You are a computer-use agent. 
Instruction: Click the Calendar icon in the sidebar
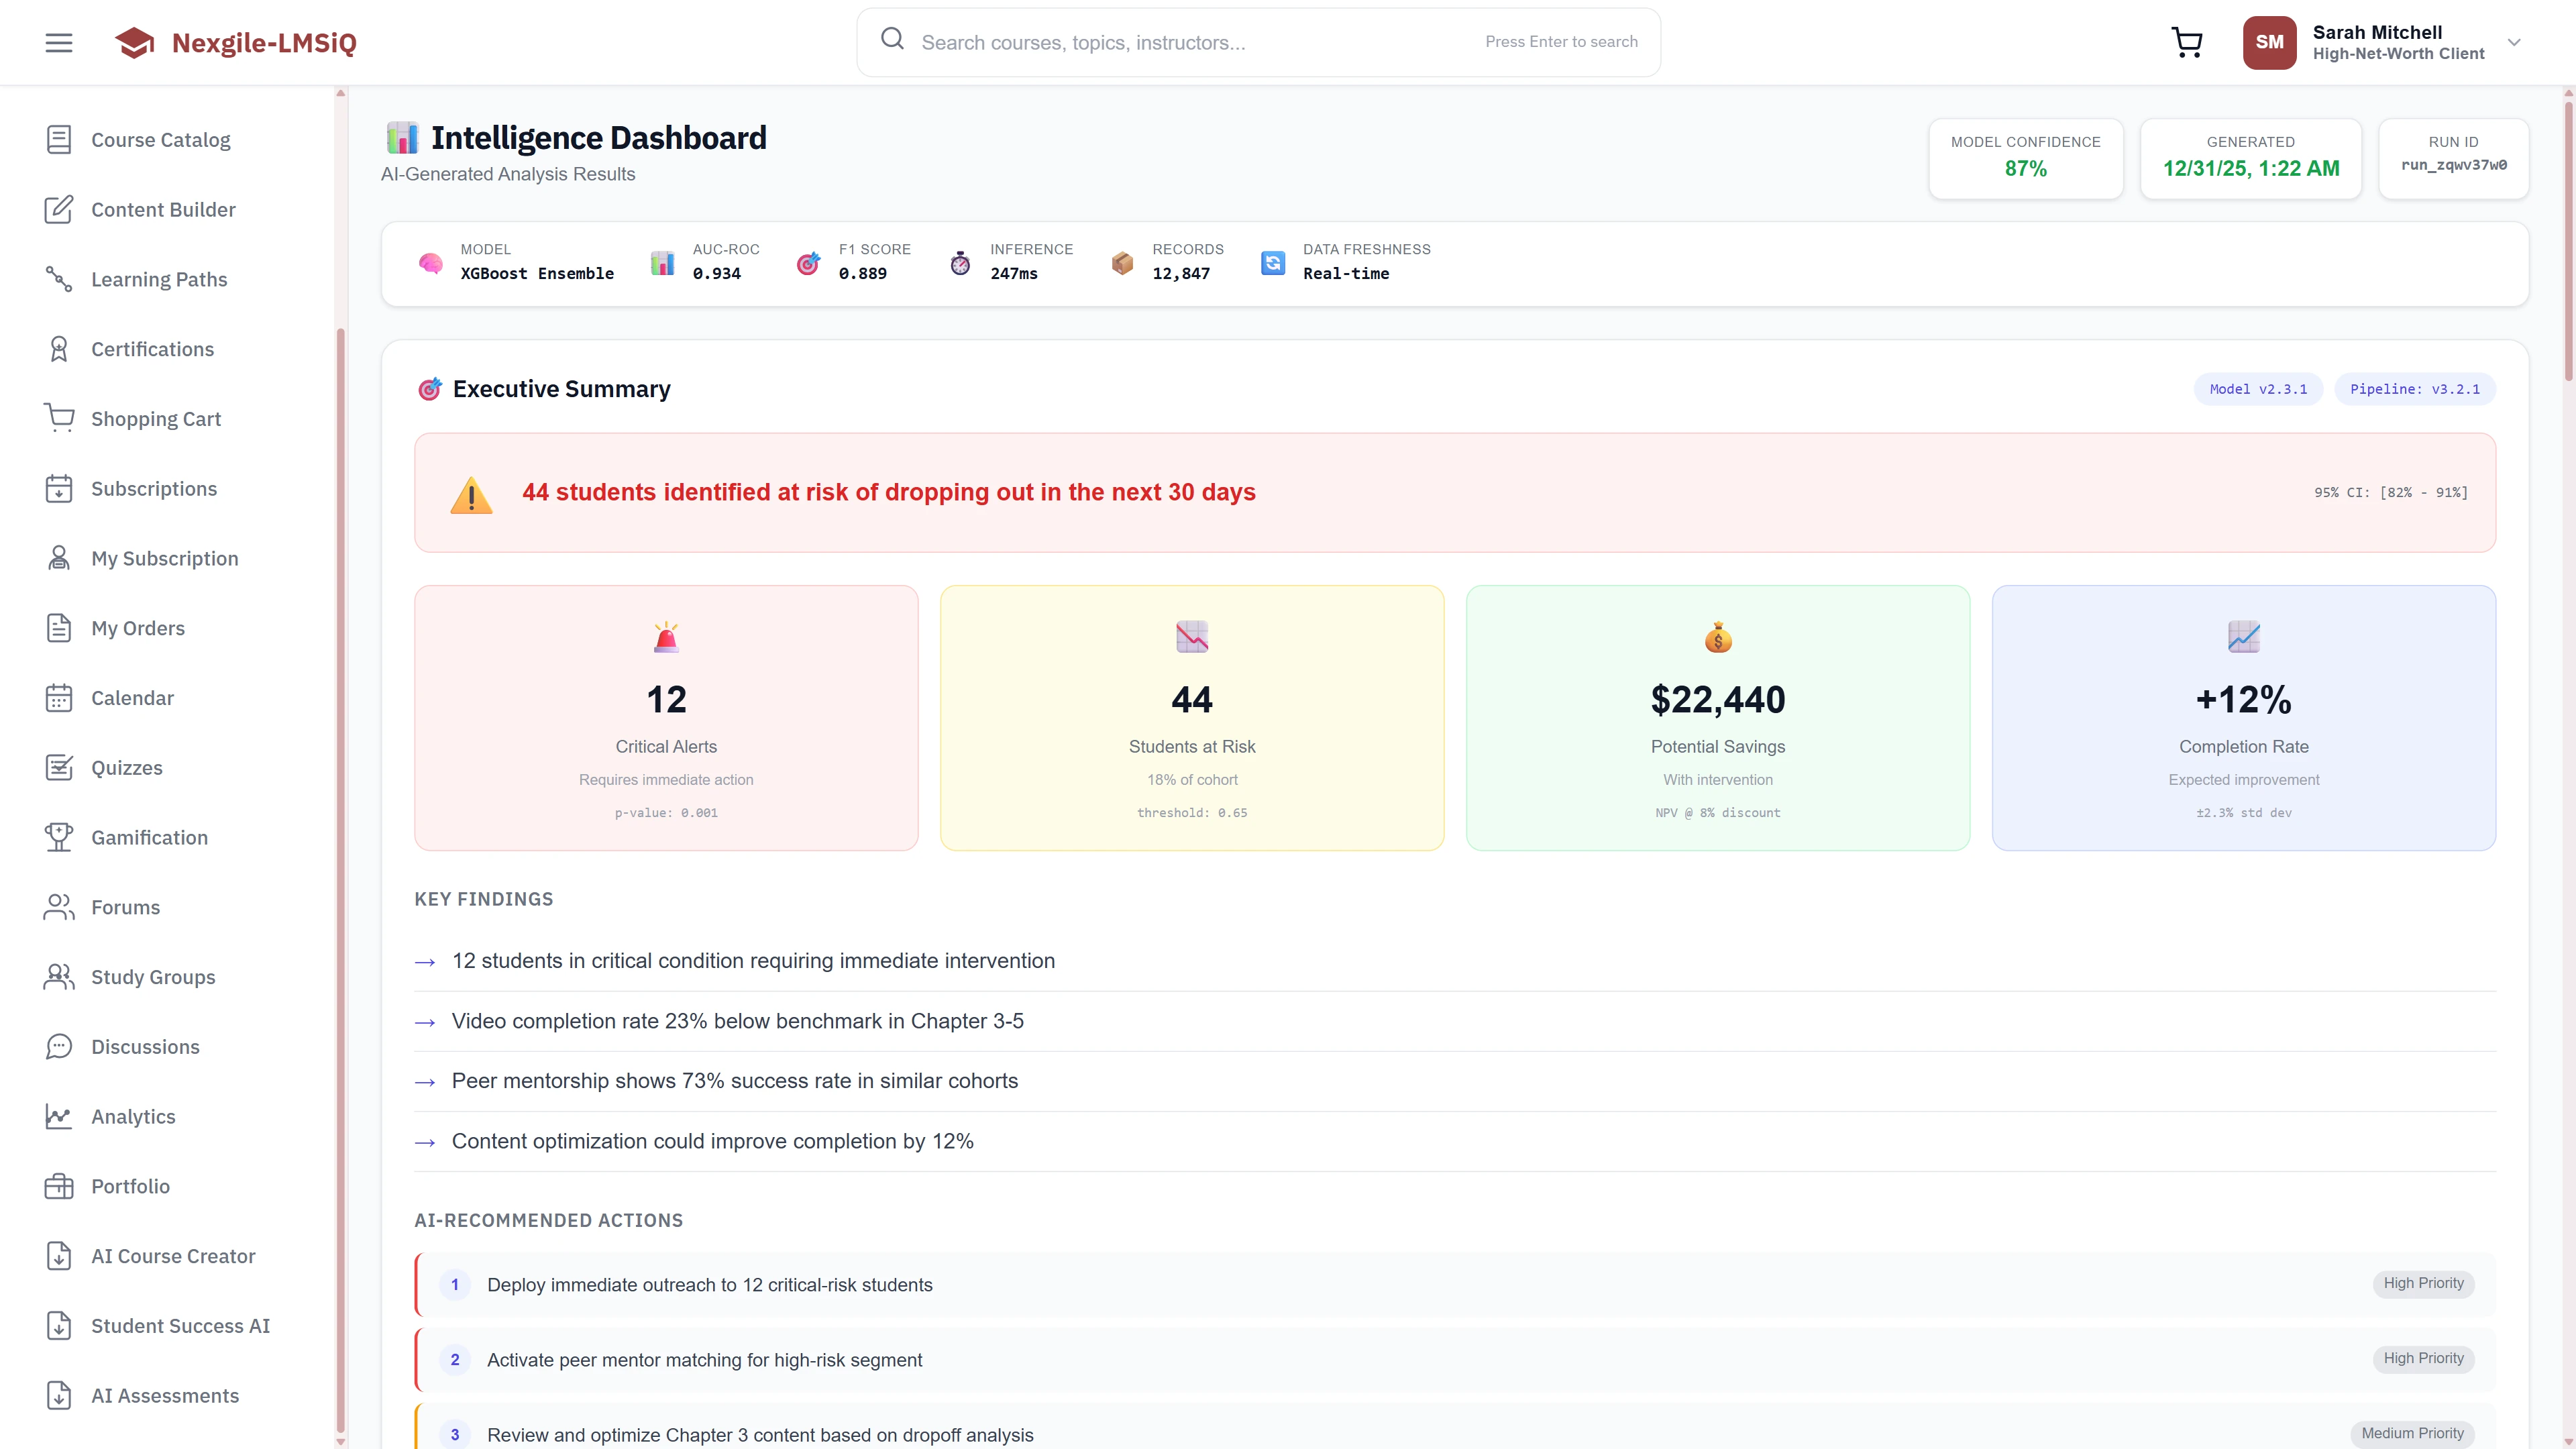pyautogui.click(x=58, y=697)
